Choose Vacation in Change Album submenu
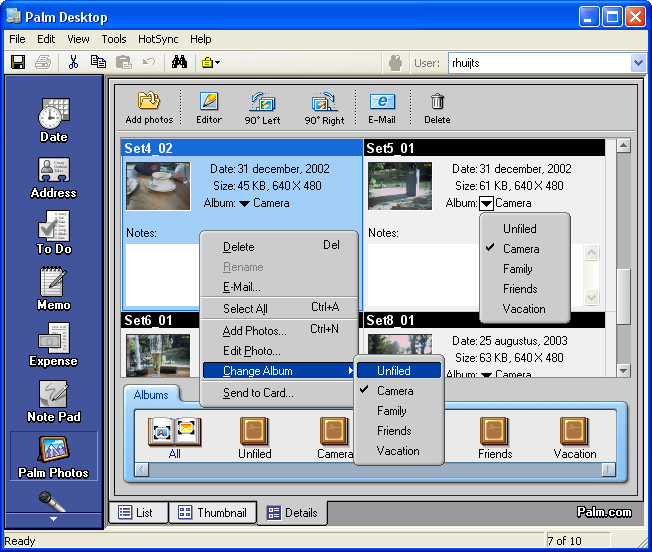This screenshot has width=652, height=552. pos(399,451)
